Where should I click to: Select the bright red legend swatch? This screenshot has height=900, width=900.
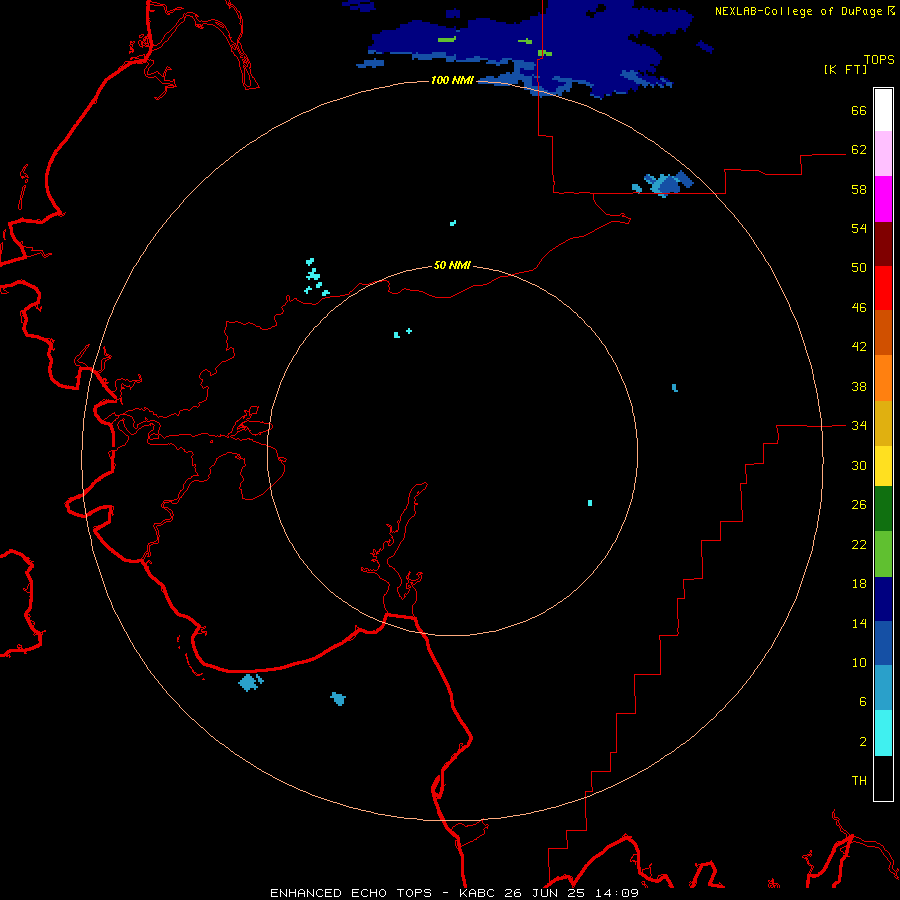coord(883,288)
